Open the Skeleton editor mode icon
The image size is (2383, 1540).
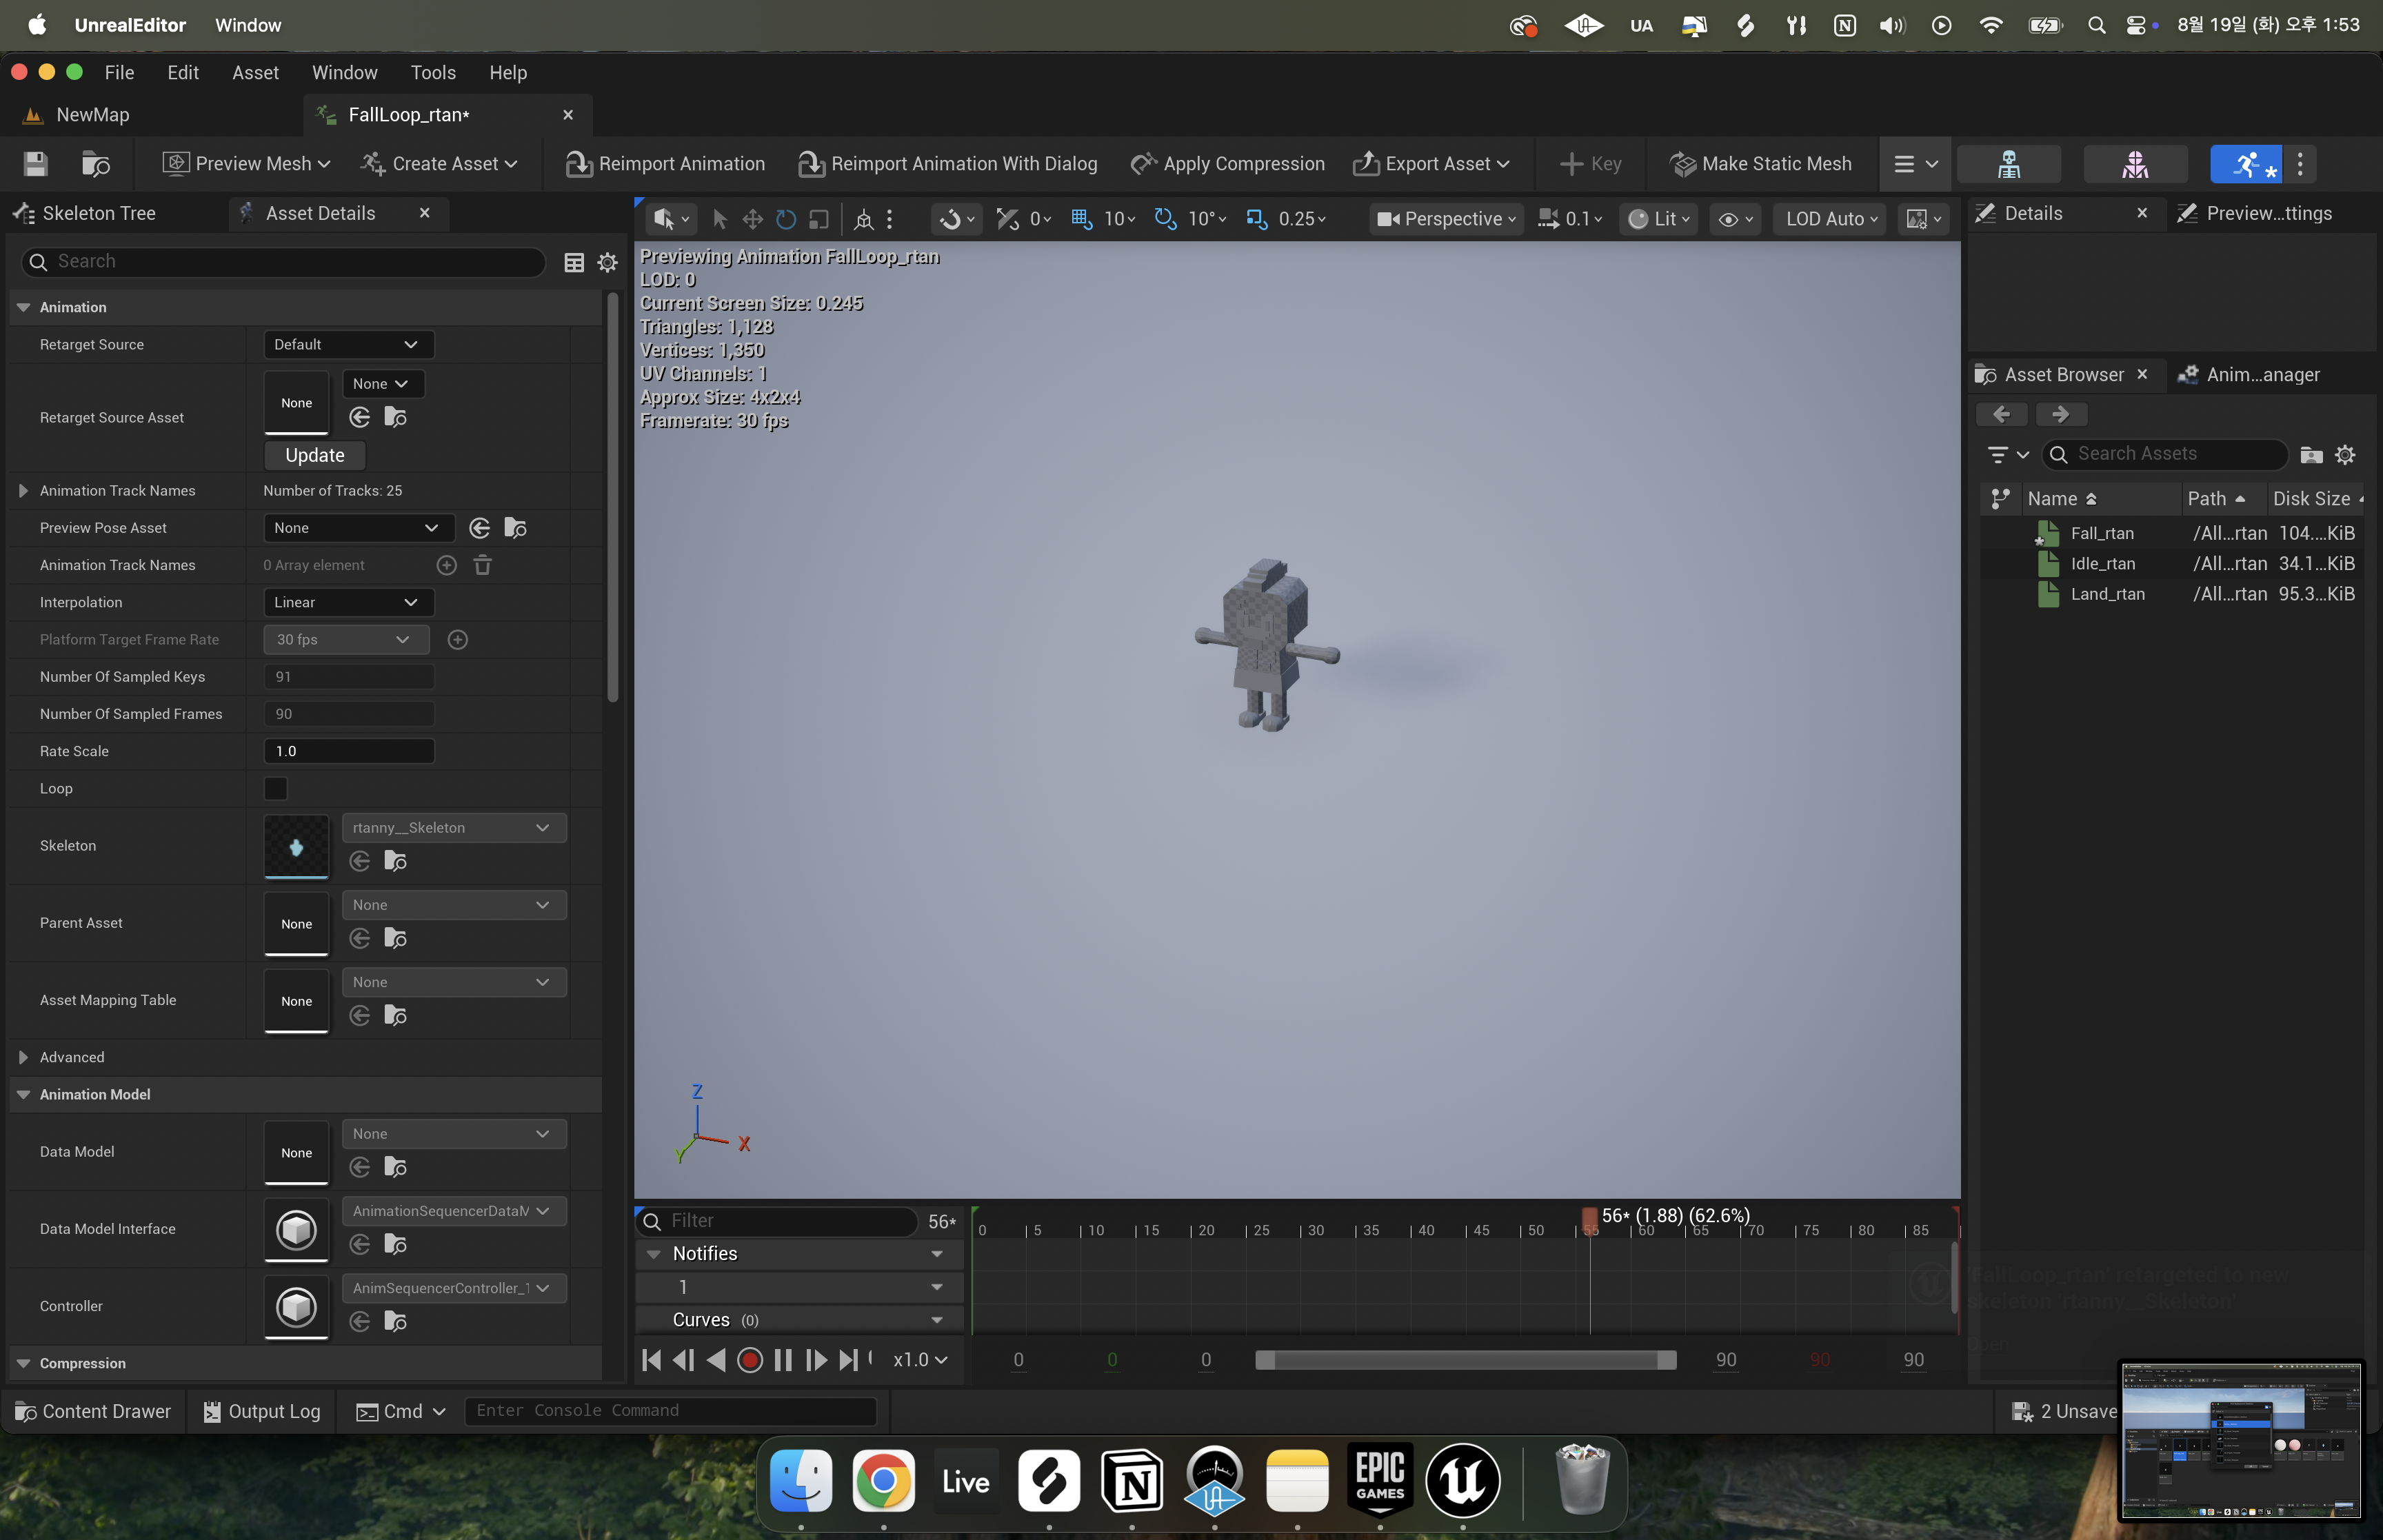tap(2008, 164)
